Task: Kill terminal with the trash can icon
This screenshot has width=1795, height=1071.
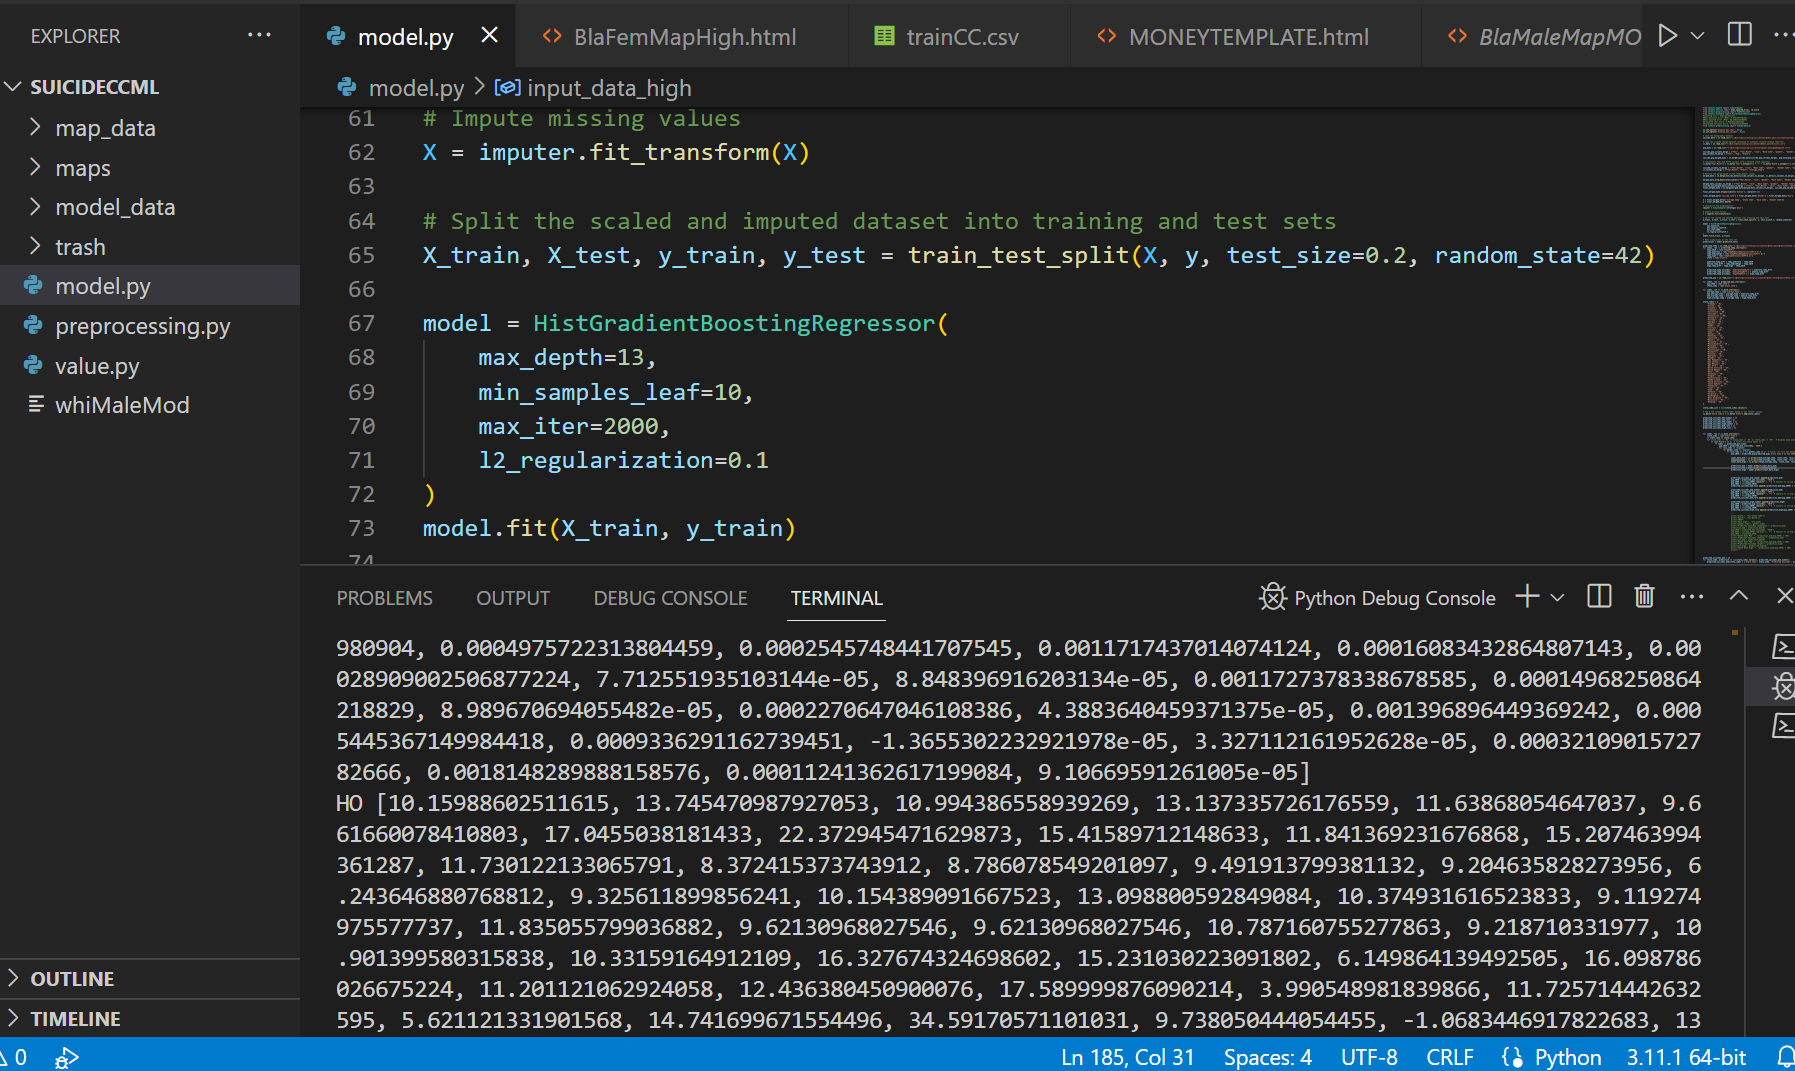Action: point(1644,597)
